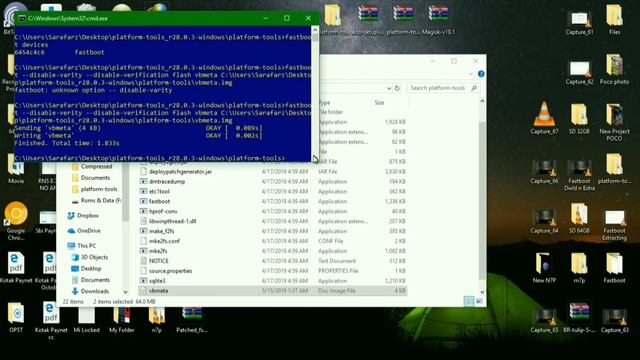Open My Folder on desktop
Viewport: 640px width, 360px height.
tap(122, 320)
